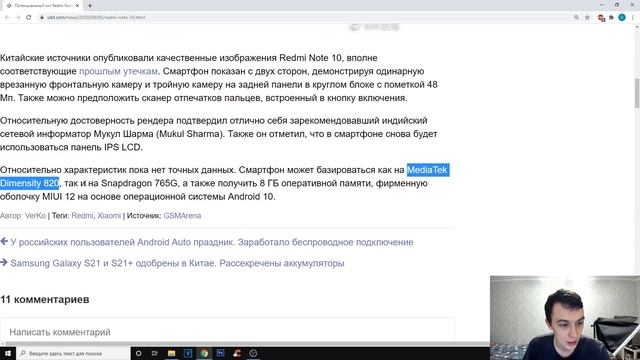
Task: Minimize the Chrome window
Action: click(602, 5)
